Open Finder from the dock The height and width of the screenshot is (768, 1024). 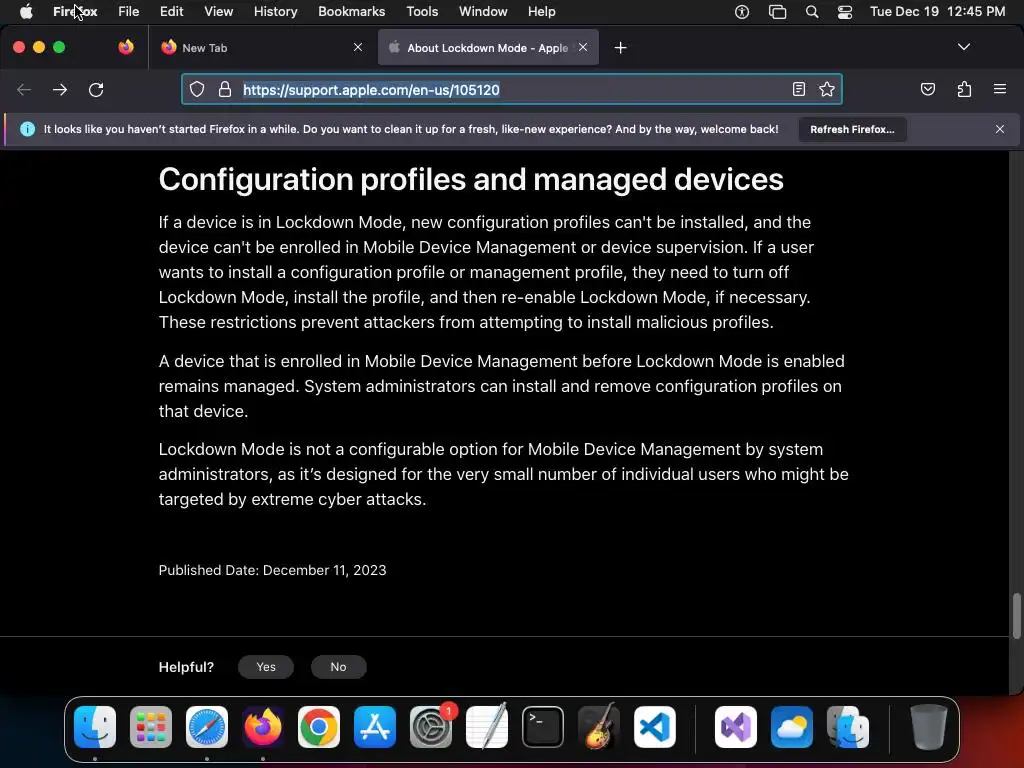click(x=95, y=727)
